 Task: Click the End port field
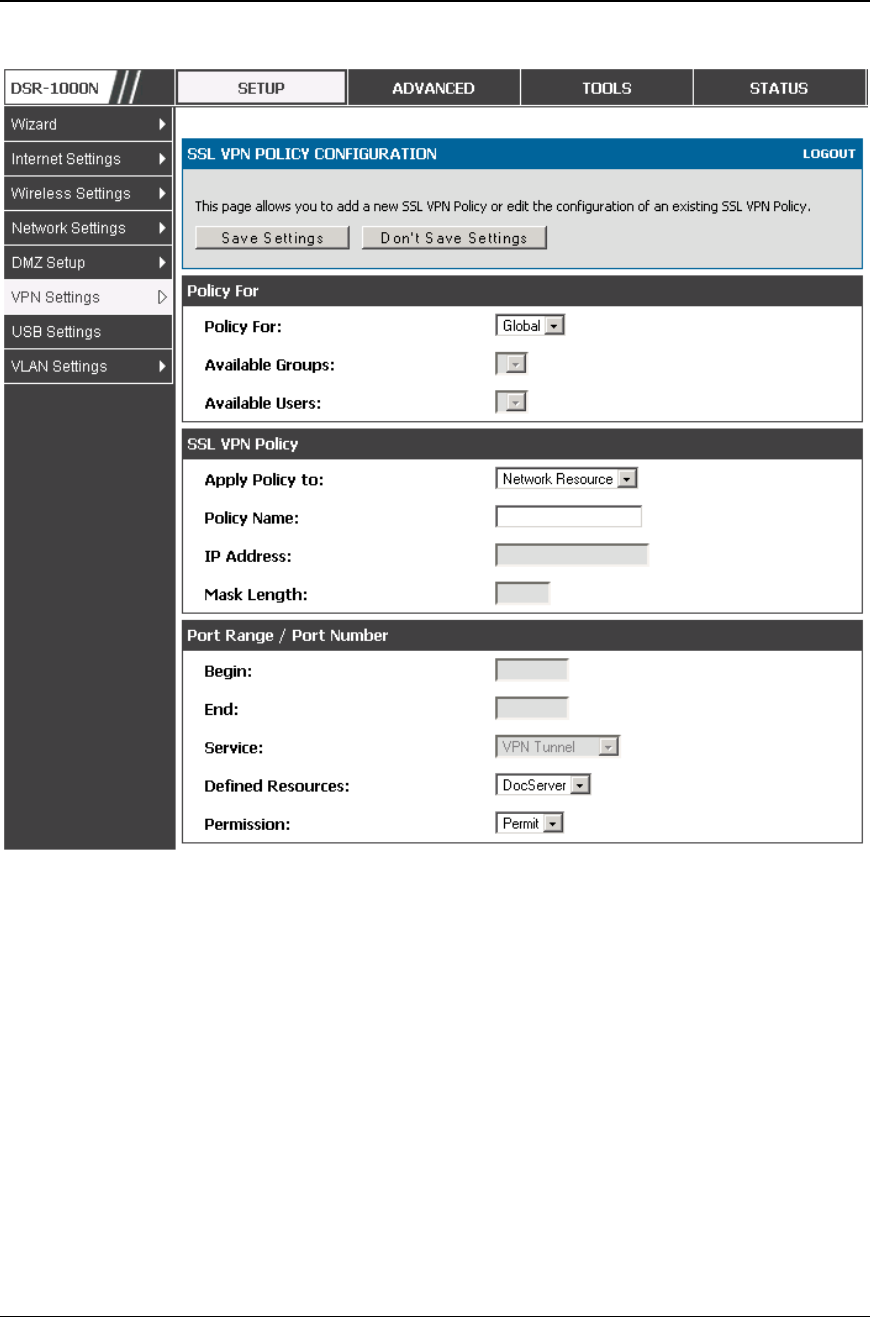coord(532,709)
